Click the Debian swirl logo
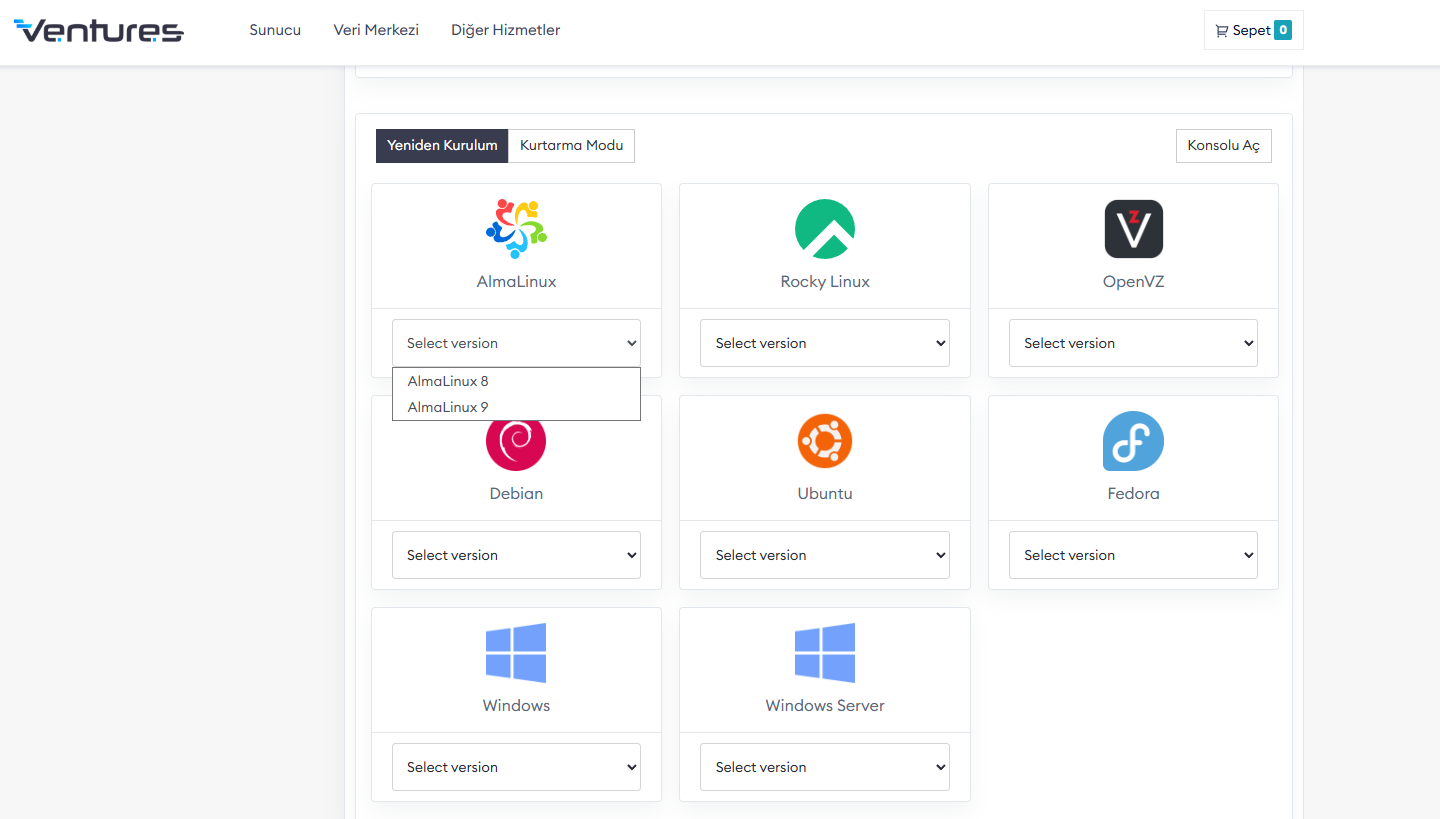1440x819 pixels. 516,443
